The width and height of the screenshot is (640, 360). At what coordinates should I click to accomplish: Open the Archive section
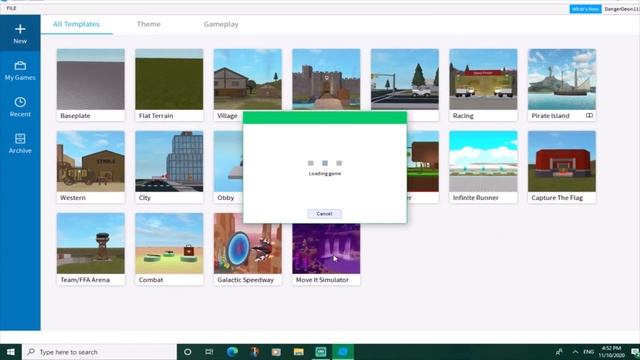click(x=20, y=144)
